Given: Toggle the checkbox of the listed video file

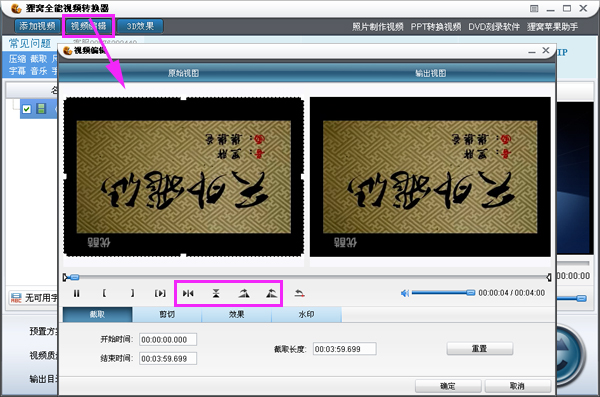Looking at the screenshot, I should (x=26, y=109).
